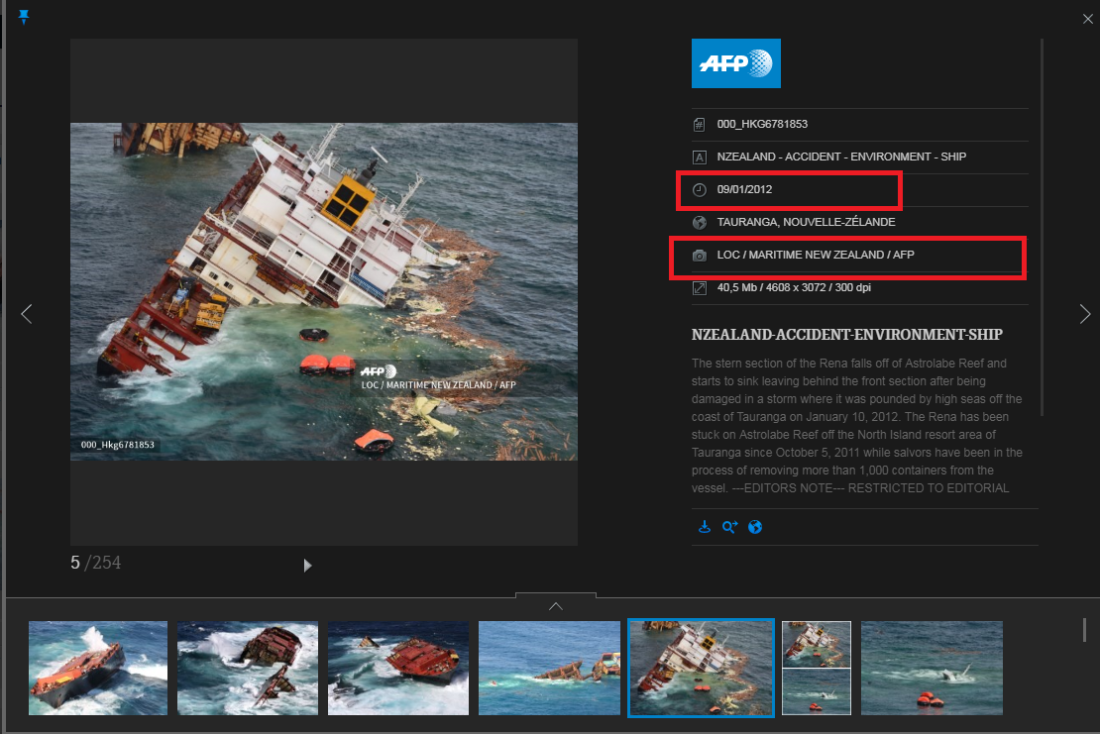This screenshot has width=1100, height=734.
Task: Select the image ID 000_HKG6781853
Action: point(762,124)
